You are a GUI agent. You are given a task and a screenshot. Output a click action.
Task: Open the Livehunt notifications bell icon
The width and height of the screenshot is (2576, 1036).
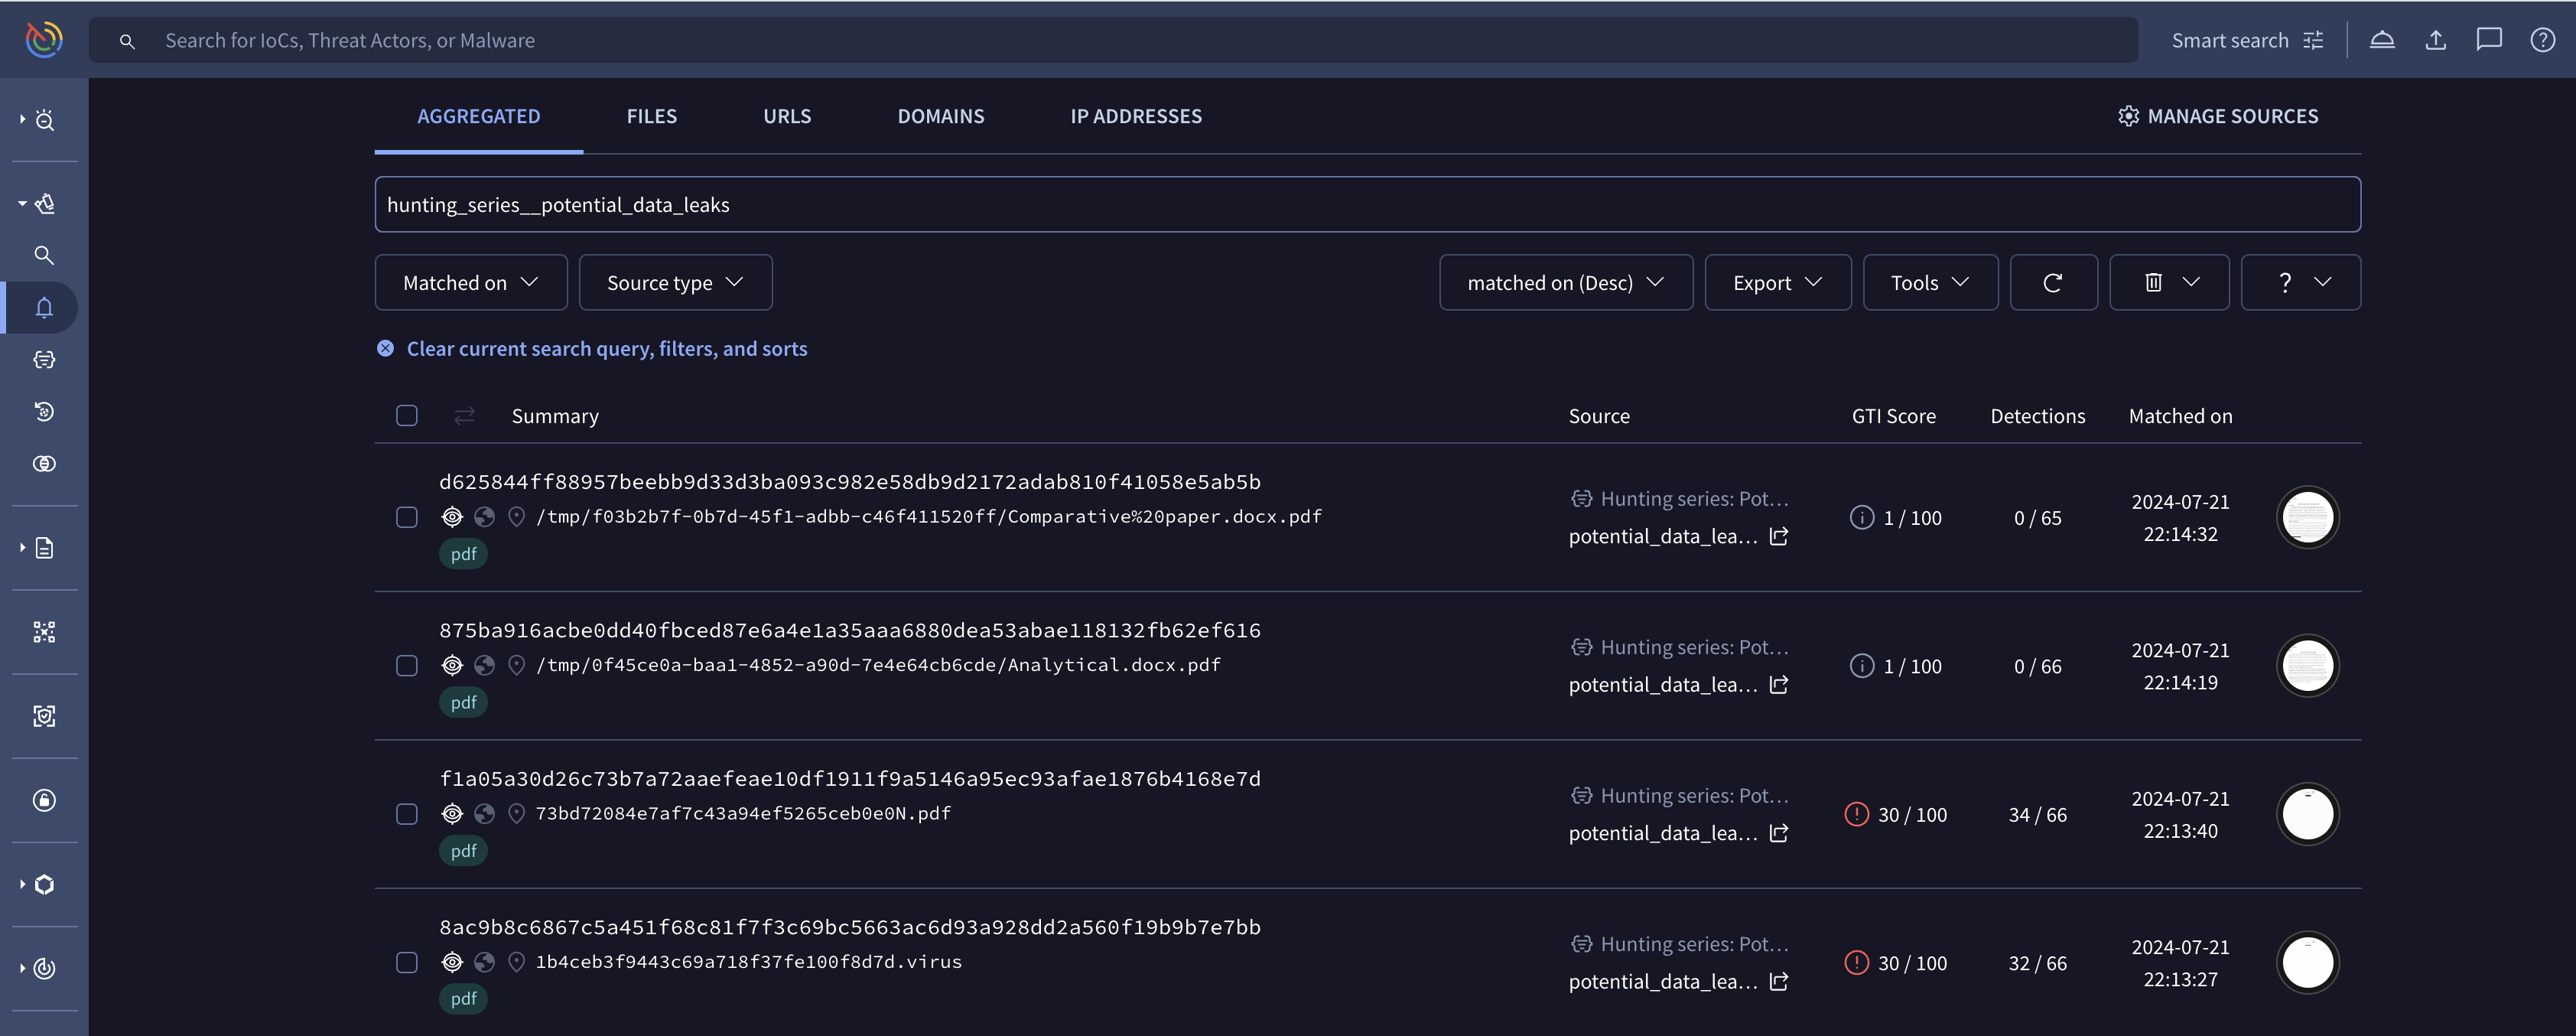44,306
